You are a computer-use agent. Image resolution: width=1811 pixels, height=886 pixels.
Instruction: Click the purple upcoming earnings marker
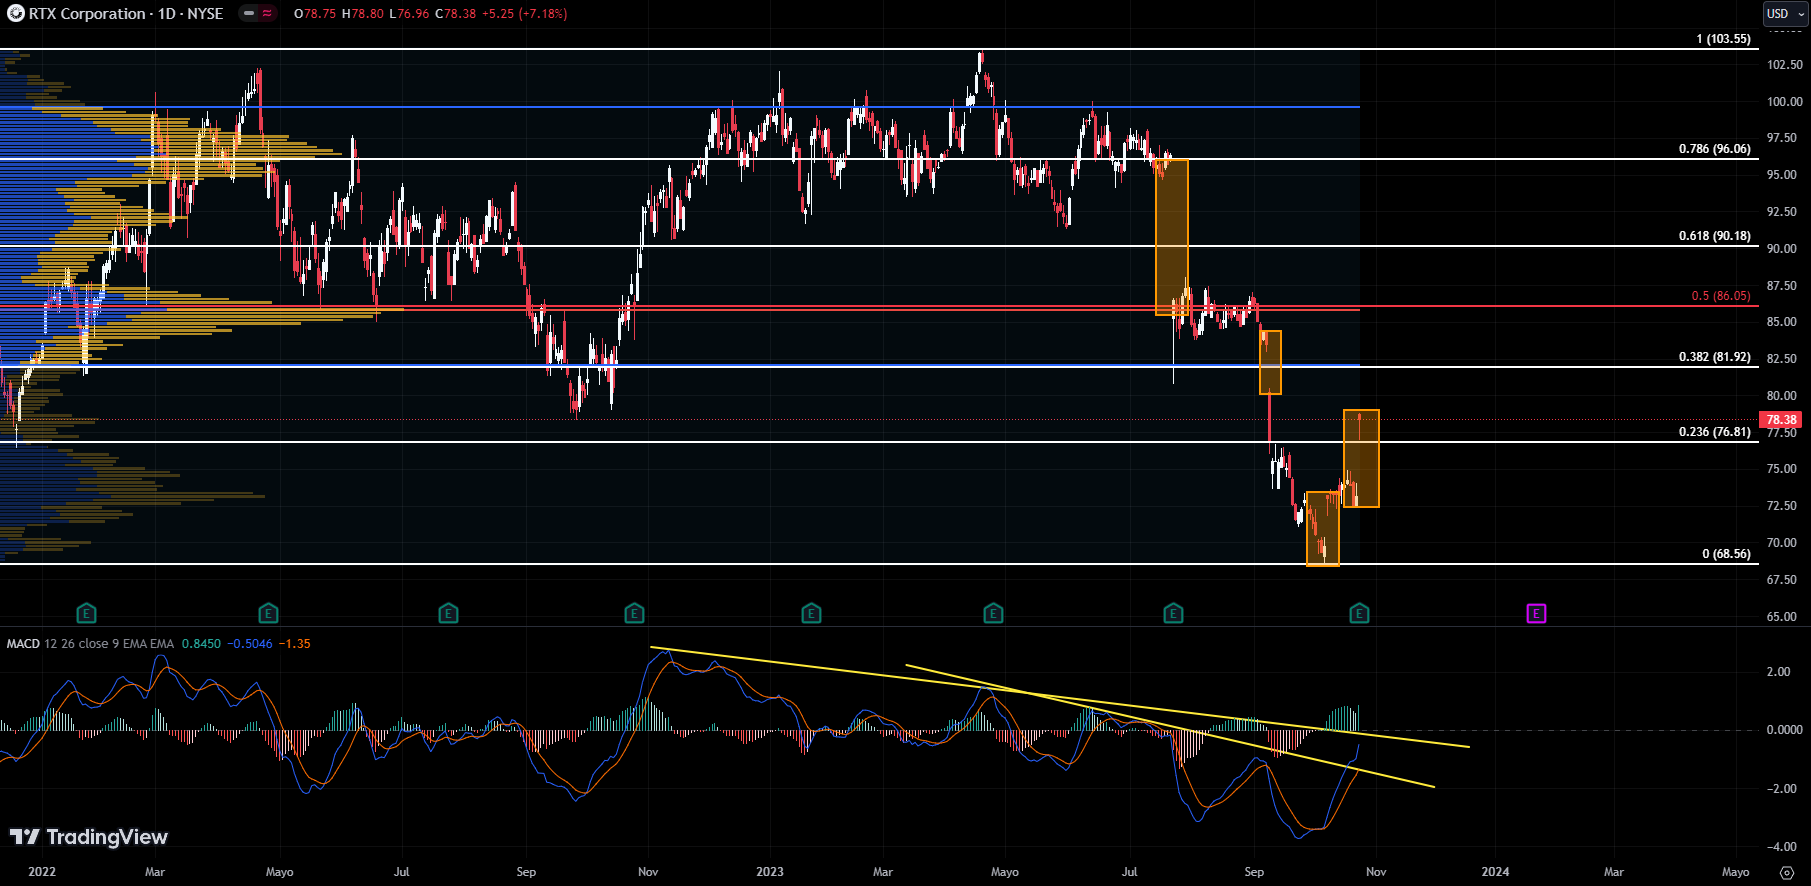1536,613
